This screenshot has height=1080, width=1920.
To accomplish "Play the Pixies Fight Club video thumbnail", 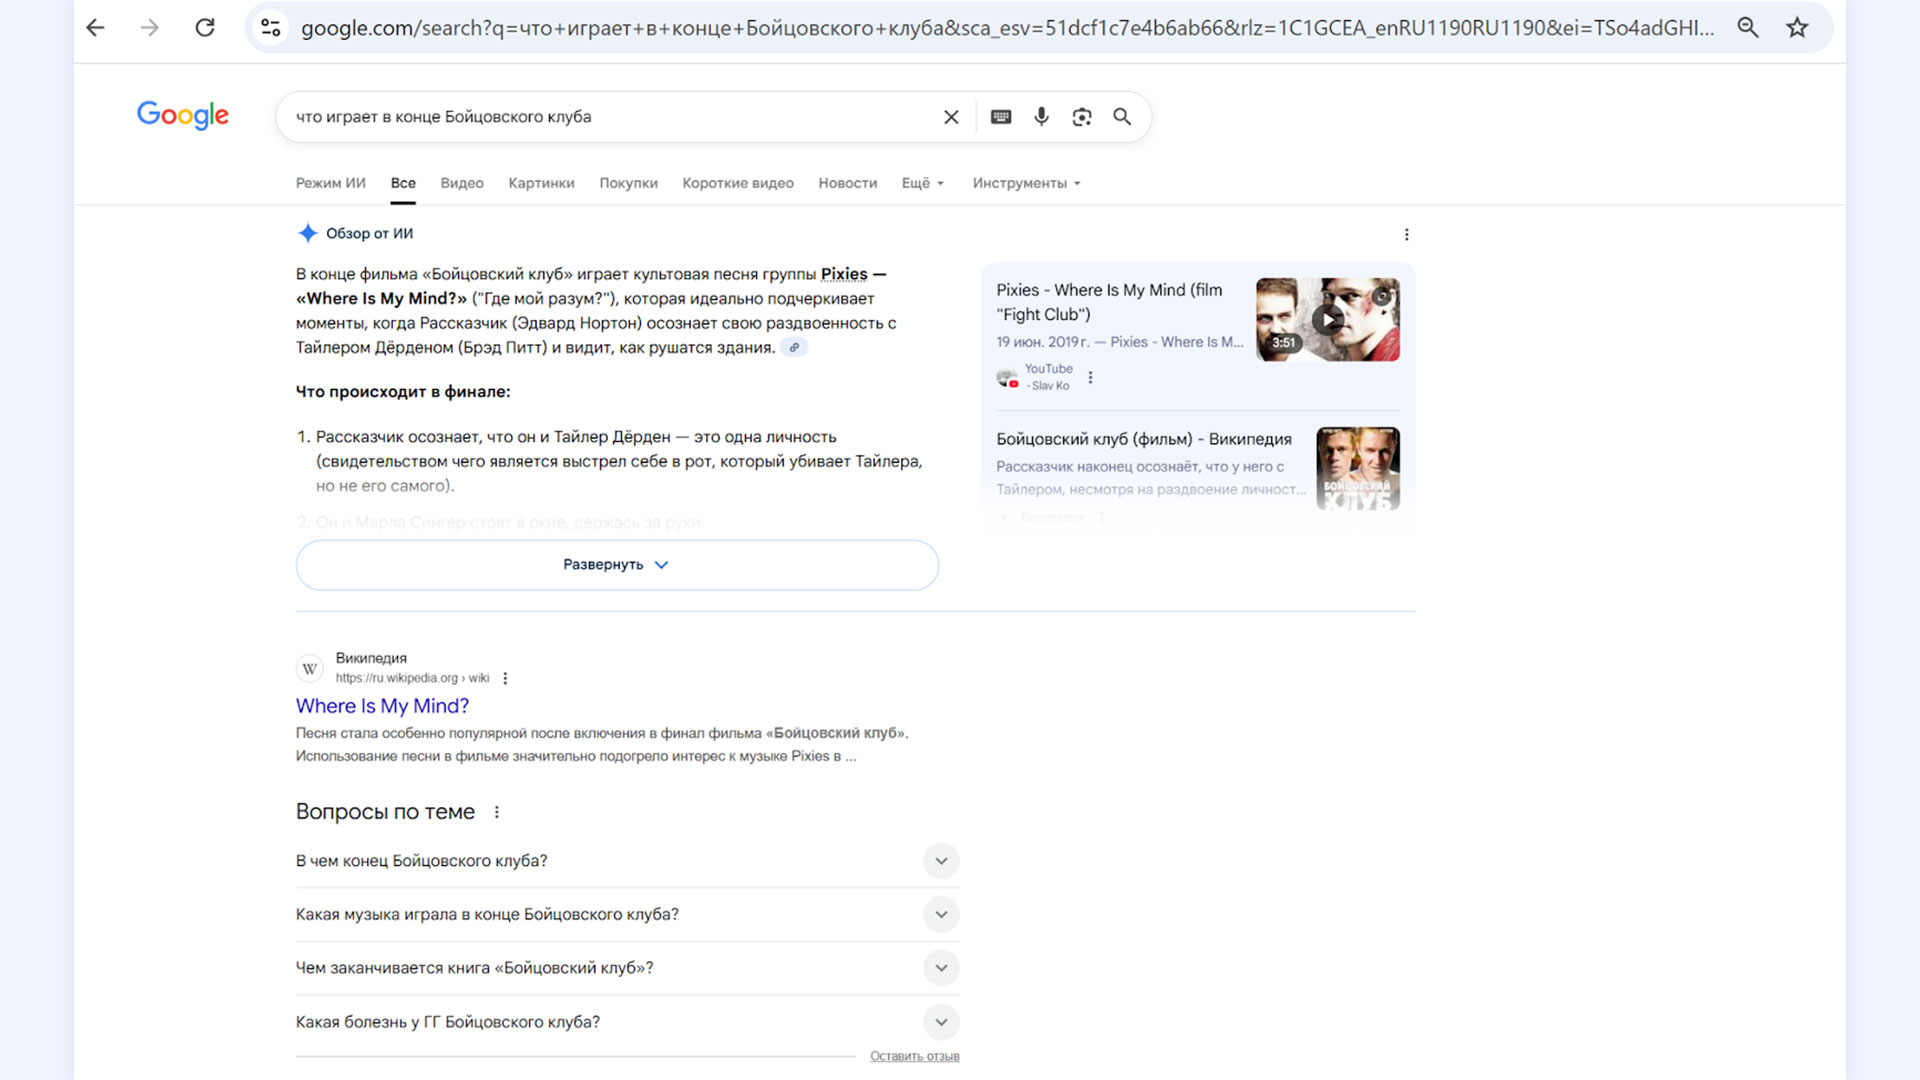I will coord(1327,320).
